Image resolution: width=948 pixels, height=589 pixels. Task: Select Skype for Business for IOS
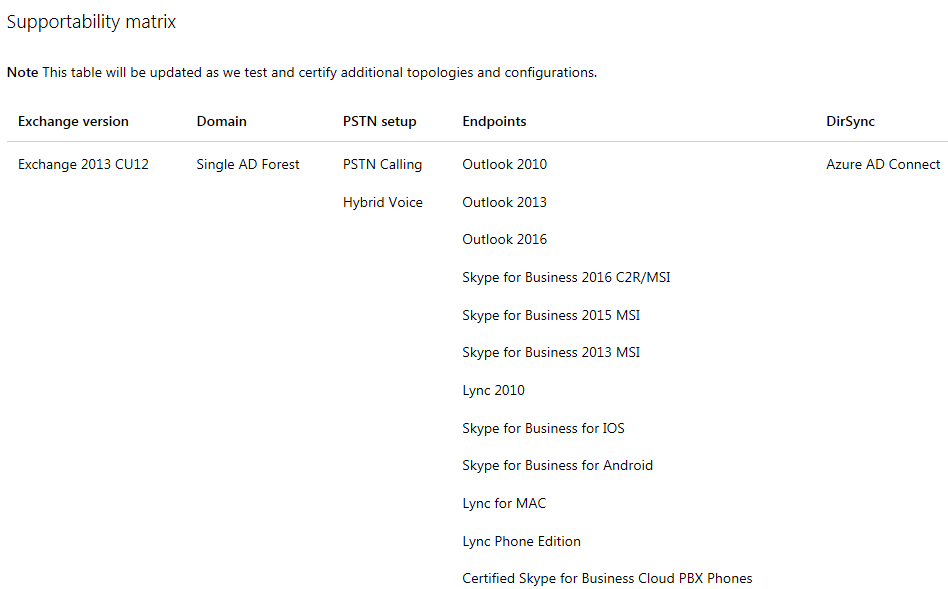(x=543, y=428)
